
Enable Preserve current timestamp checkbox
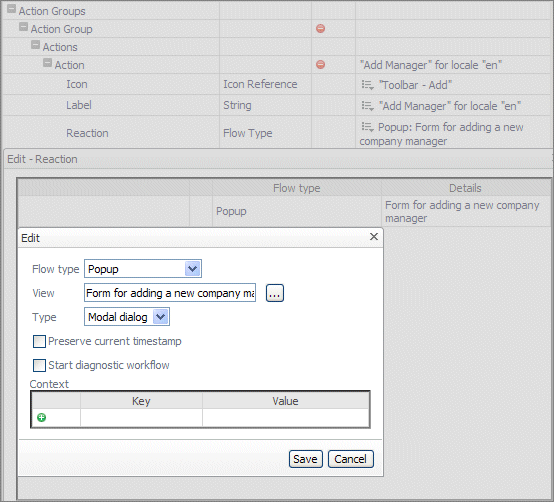click(39, 342)
